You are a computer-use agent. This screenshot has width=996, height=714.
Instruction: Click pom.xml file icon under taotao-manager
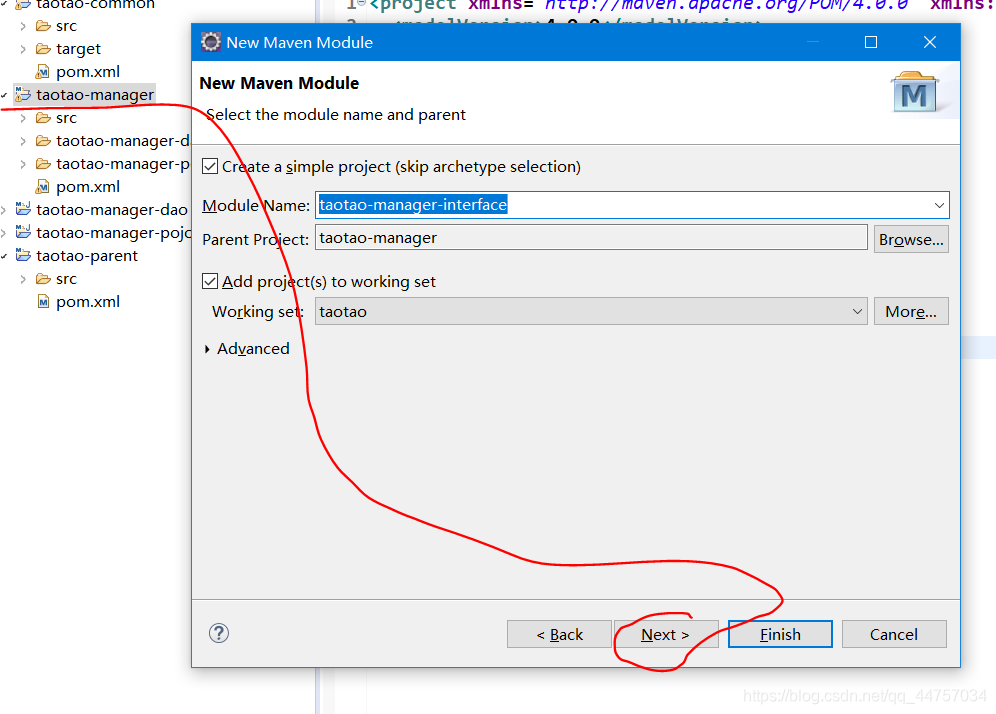43,187
